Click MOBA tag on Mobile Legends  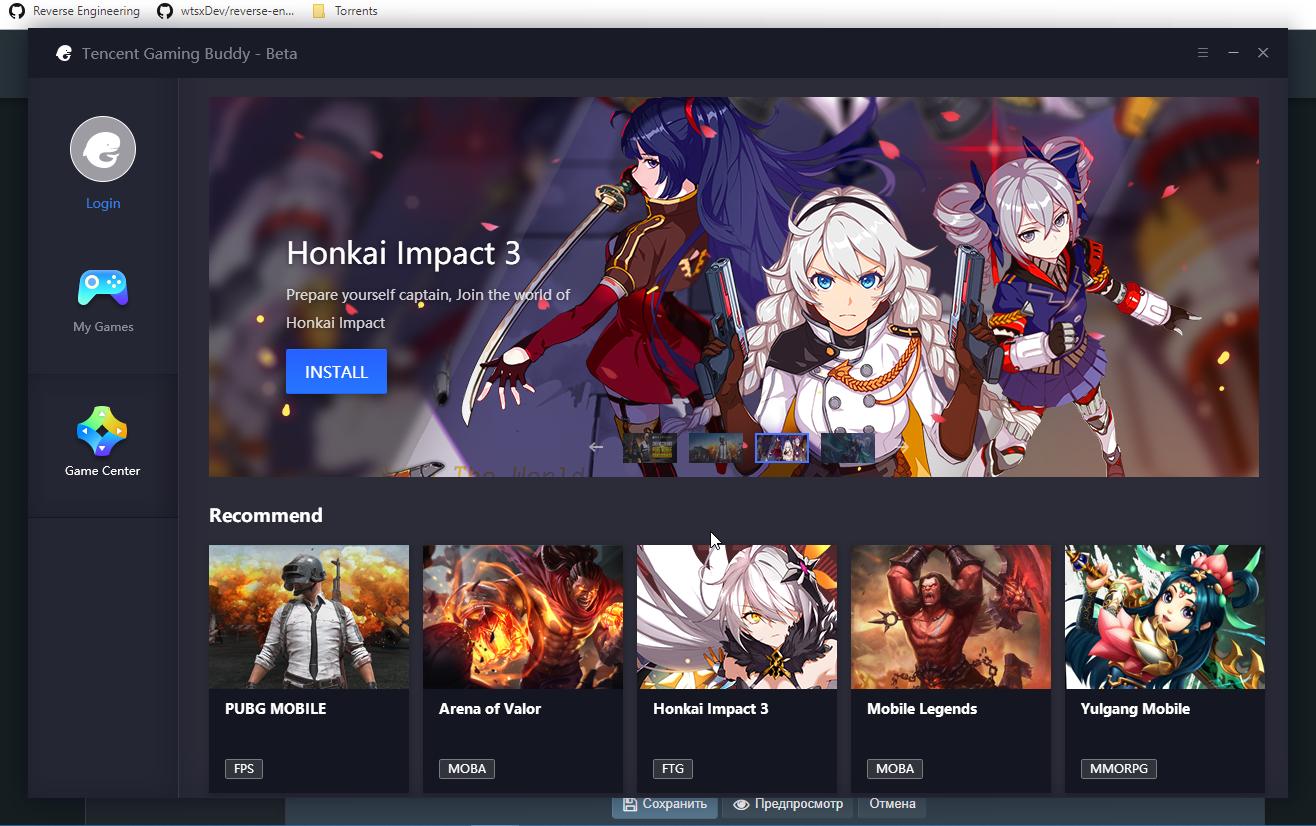click(x=895, y=769)
